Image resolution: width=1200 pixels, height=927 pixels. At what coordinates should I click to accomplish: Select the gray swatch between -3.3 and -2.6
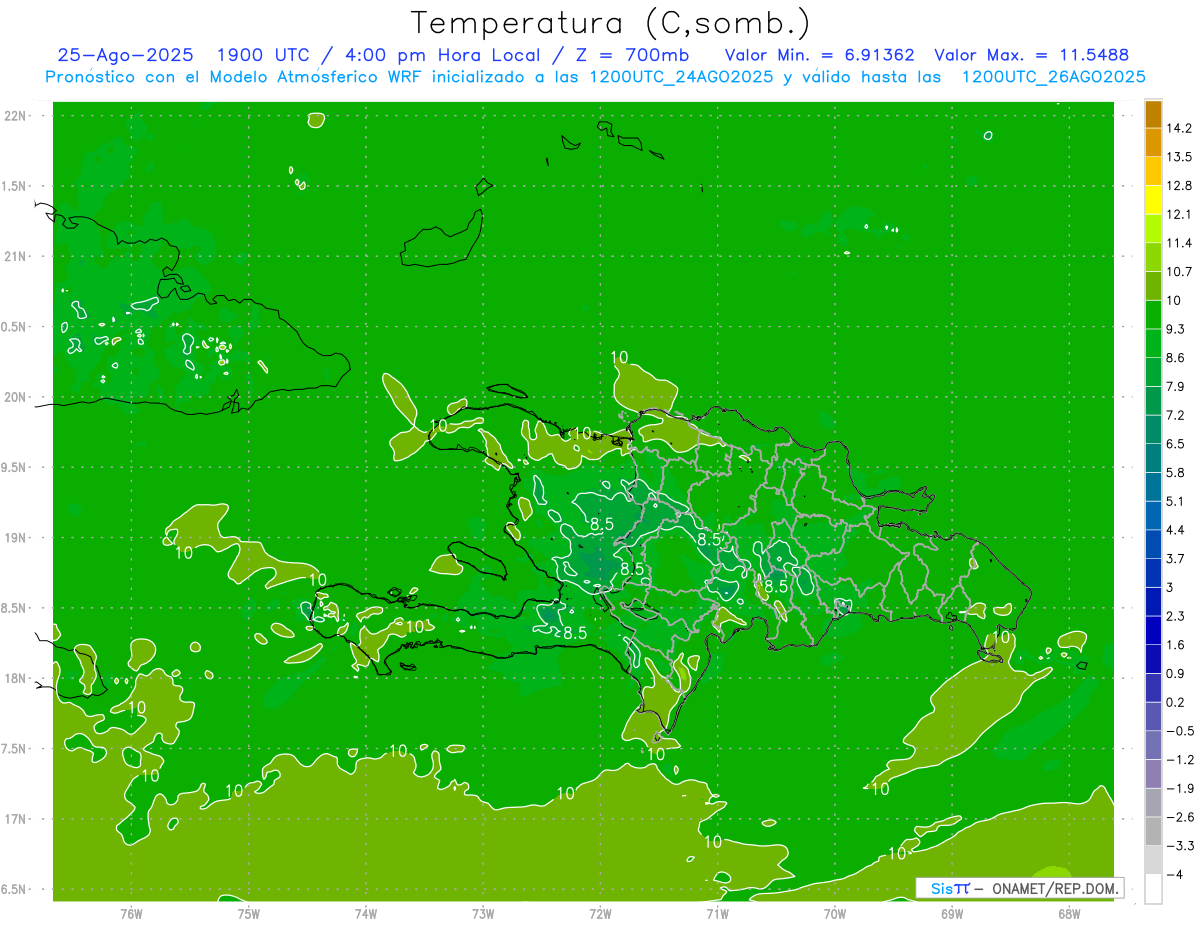1153,832
